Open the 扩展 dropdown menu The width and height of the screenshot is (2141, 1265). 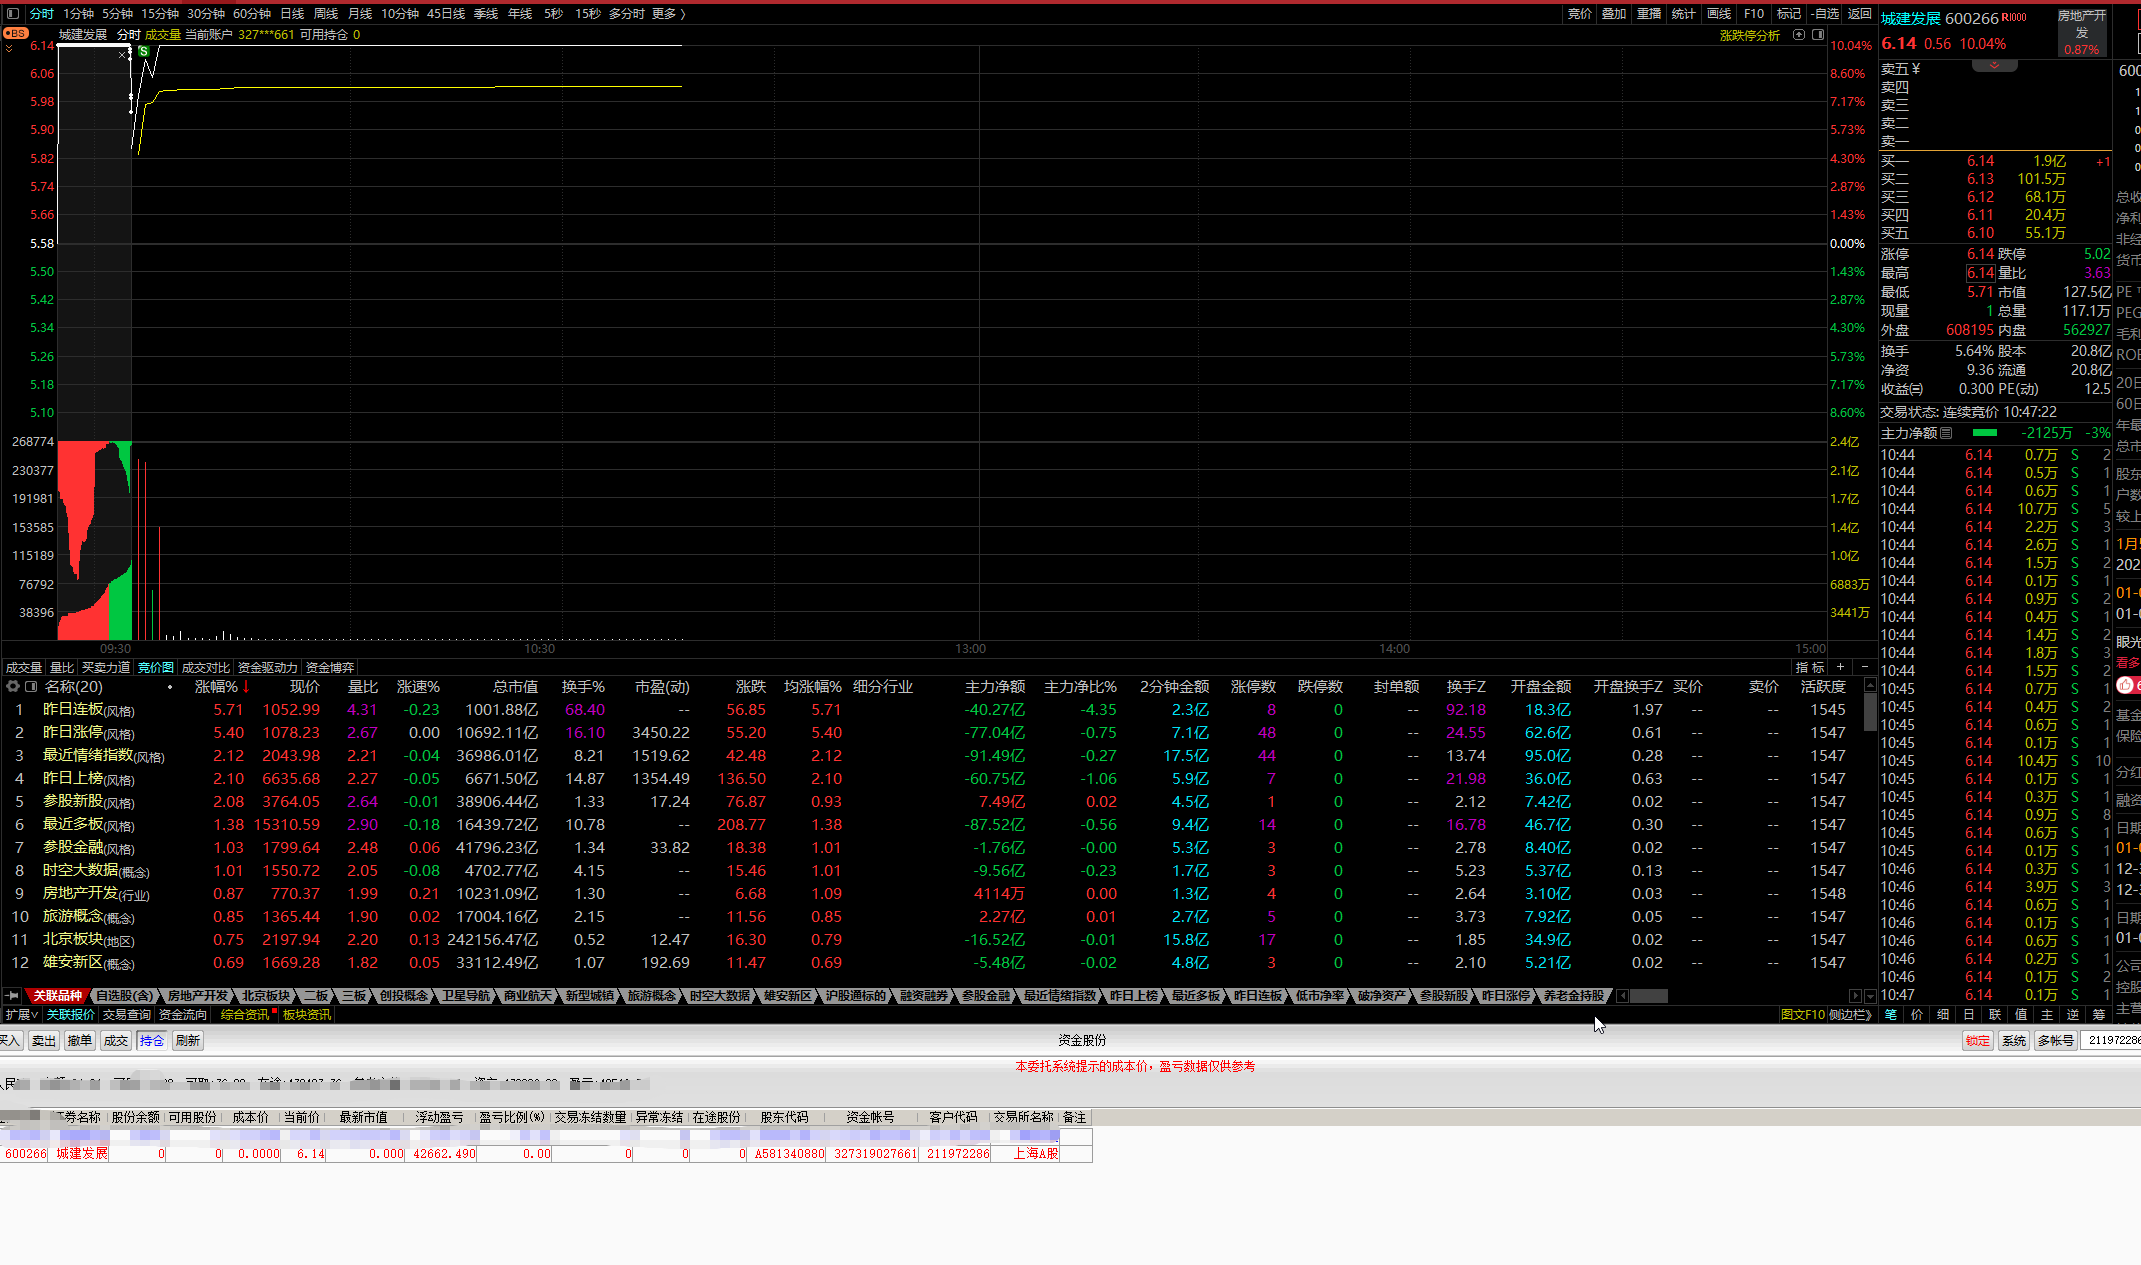(20, 1015)
